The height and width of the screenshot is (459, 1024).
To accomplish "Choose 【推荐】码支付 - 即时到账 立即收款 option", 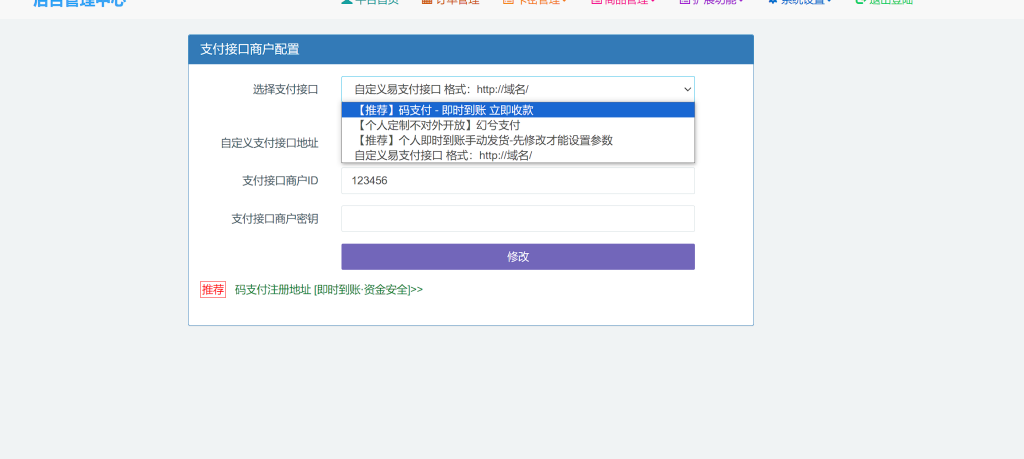I will pyautogui.click(x=517, y=110).
